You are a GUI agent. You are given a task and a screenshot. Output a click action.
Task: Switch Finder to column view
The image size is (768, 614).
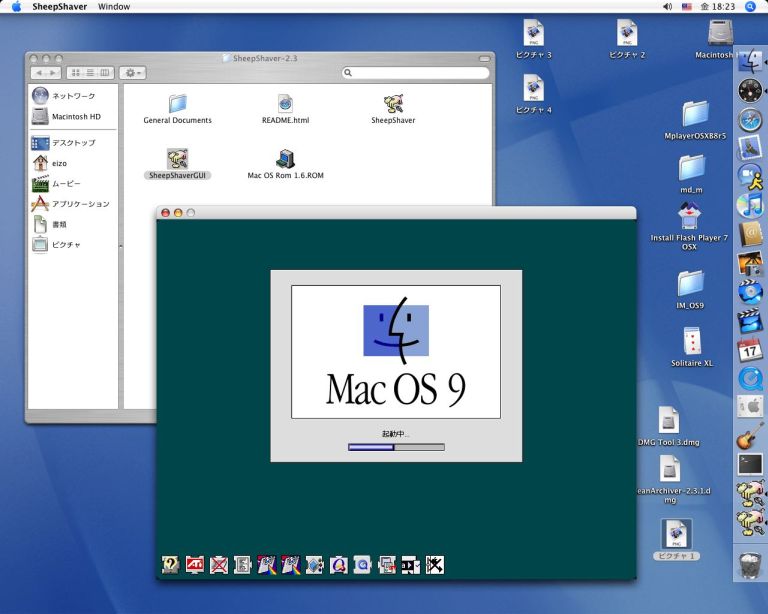[x=105, y=73]
